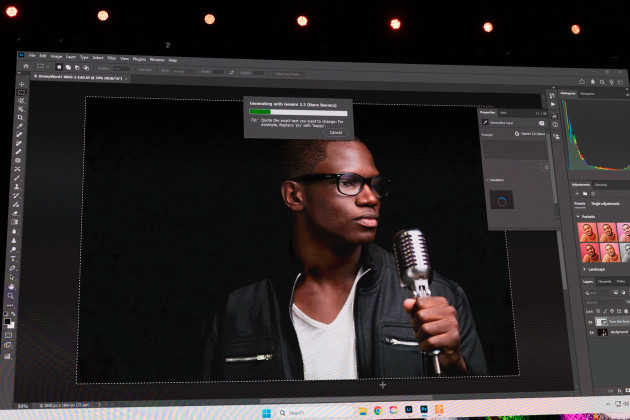This screenshot has width=630, height=420.
Task: Expand the Landscape presets group
Action: pos(584,269)
